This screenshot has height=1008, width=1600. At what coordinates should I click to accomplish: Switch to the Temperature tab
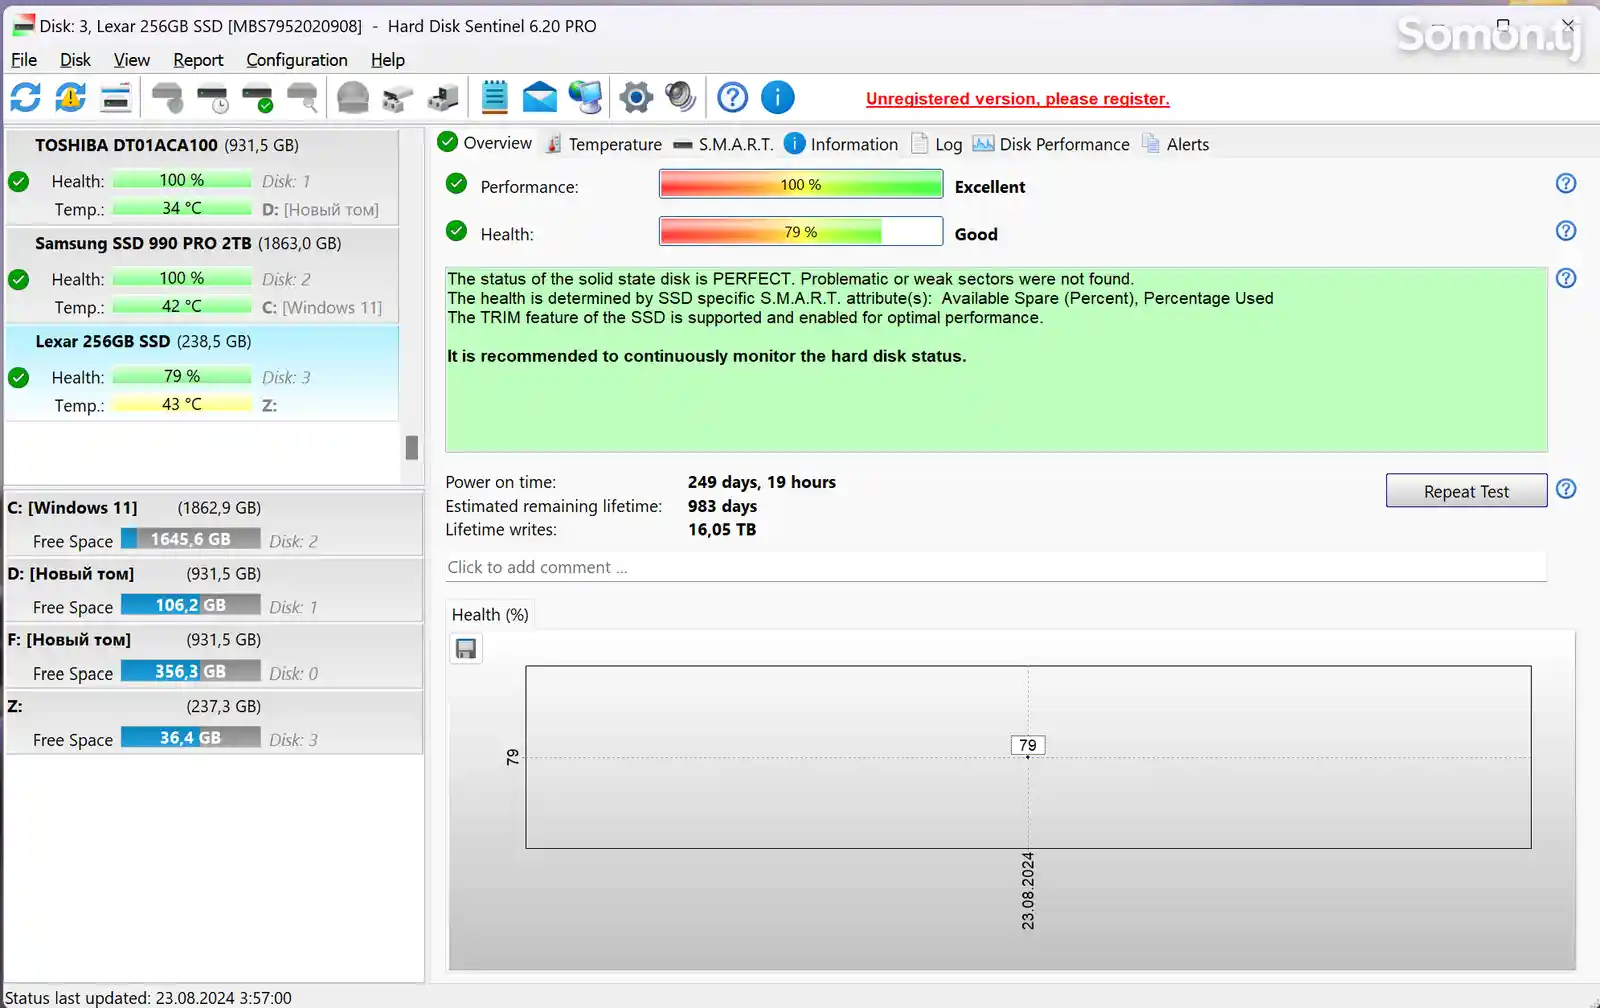(604, 144)
